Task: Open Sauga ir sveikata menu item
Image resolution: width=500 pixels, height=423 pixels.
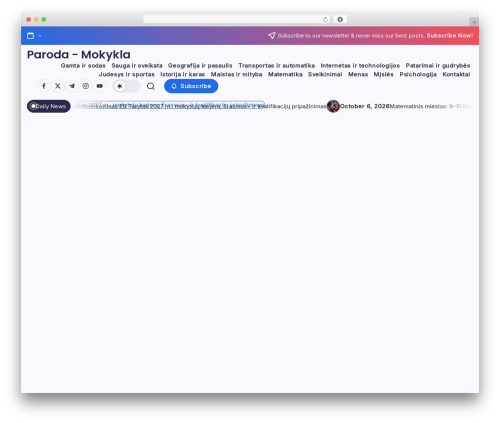Action: tap(137, 66)
